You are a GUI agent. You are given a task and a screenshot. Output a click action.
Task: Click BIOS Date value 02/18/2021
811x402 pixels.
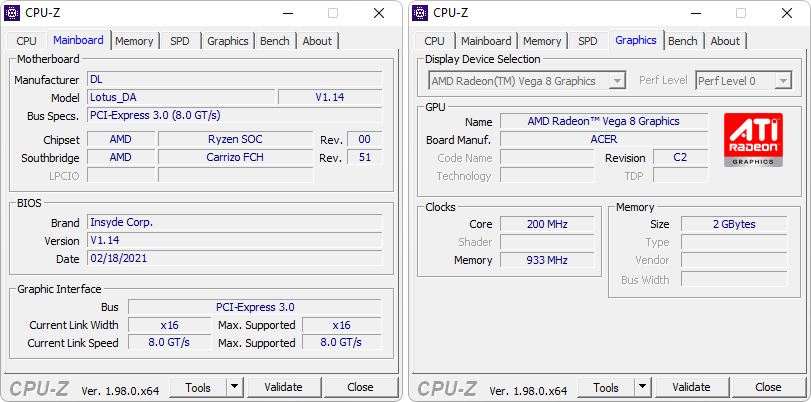[235, 258]
